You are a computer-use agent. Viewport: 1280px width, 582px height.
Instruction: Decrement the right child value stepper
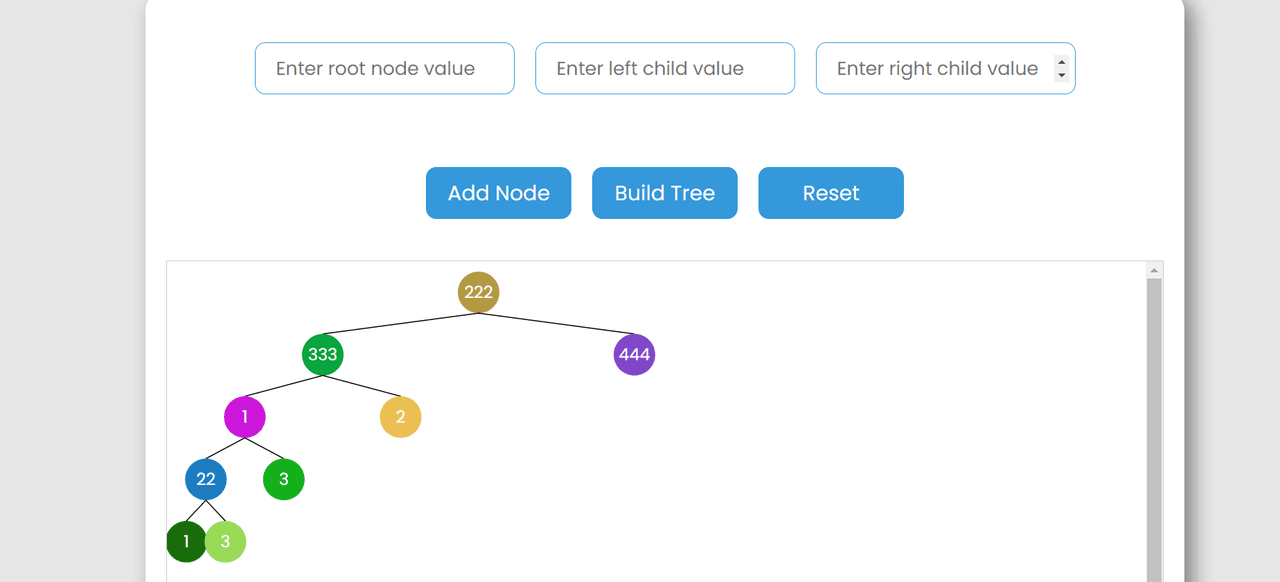pos(1062,76)
